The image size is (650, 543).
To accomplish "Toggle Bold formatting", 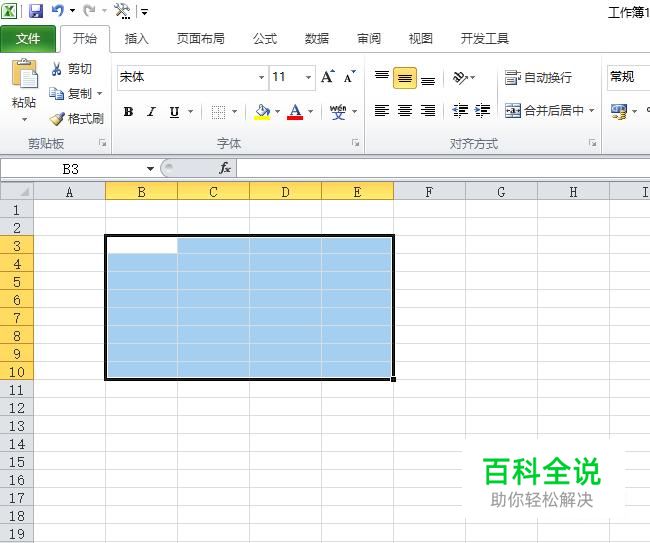I will coord(129,112).
